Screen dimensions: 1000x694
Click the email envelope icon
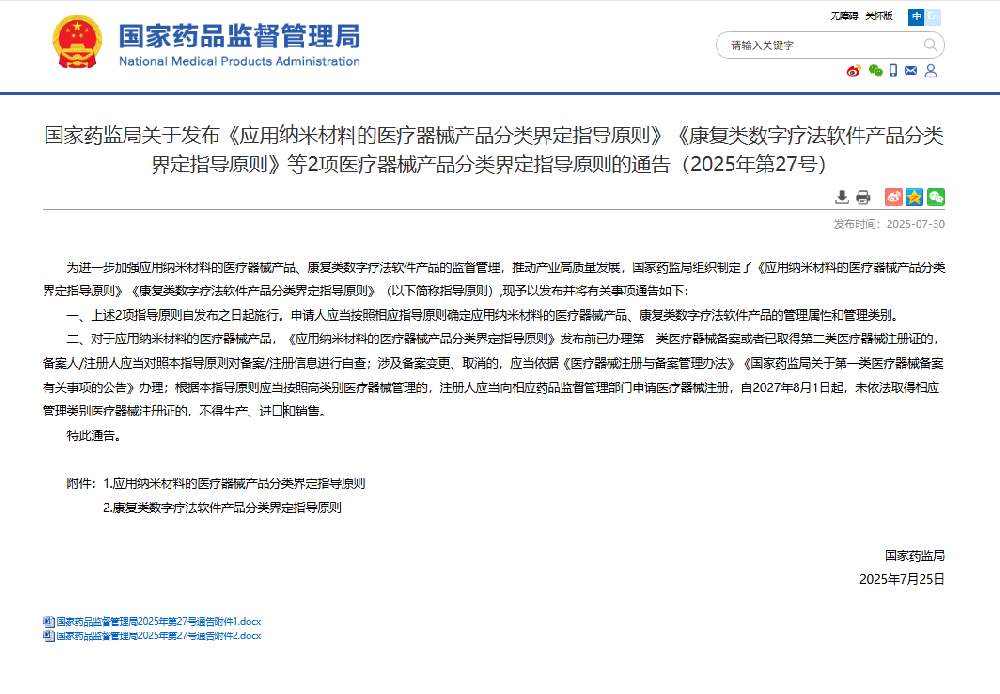[912, 71]
